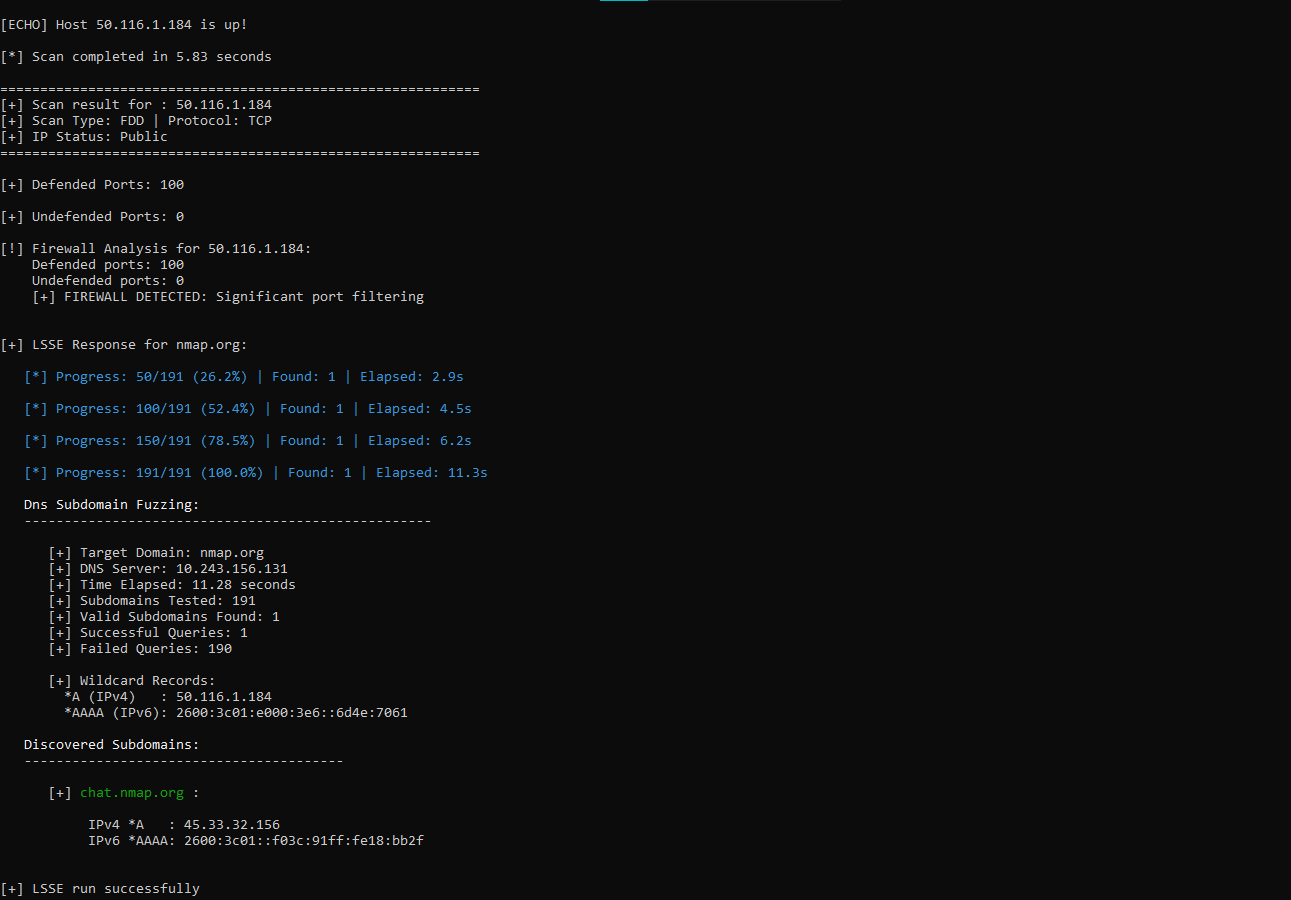Select the "[+] Defended Ports: 100" summary line
The width and height of the screenshot is (1291, 900).
point(92,184)
